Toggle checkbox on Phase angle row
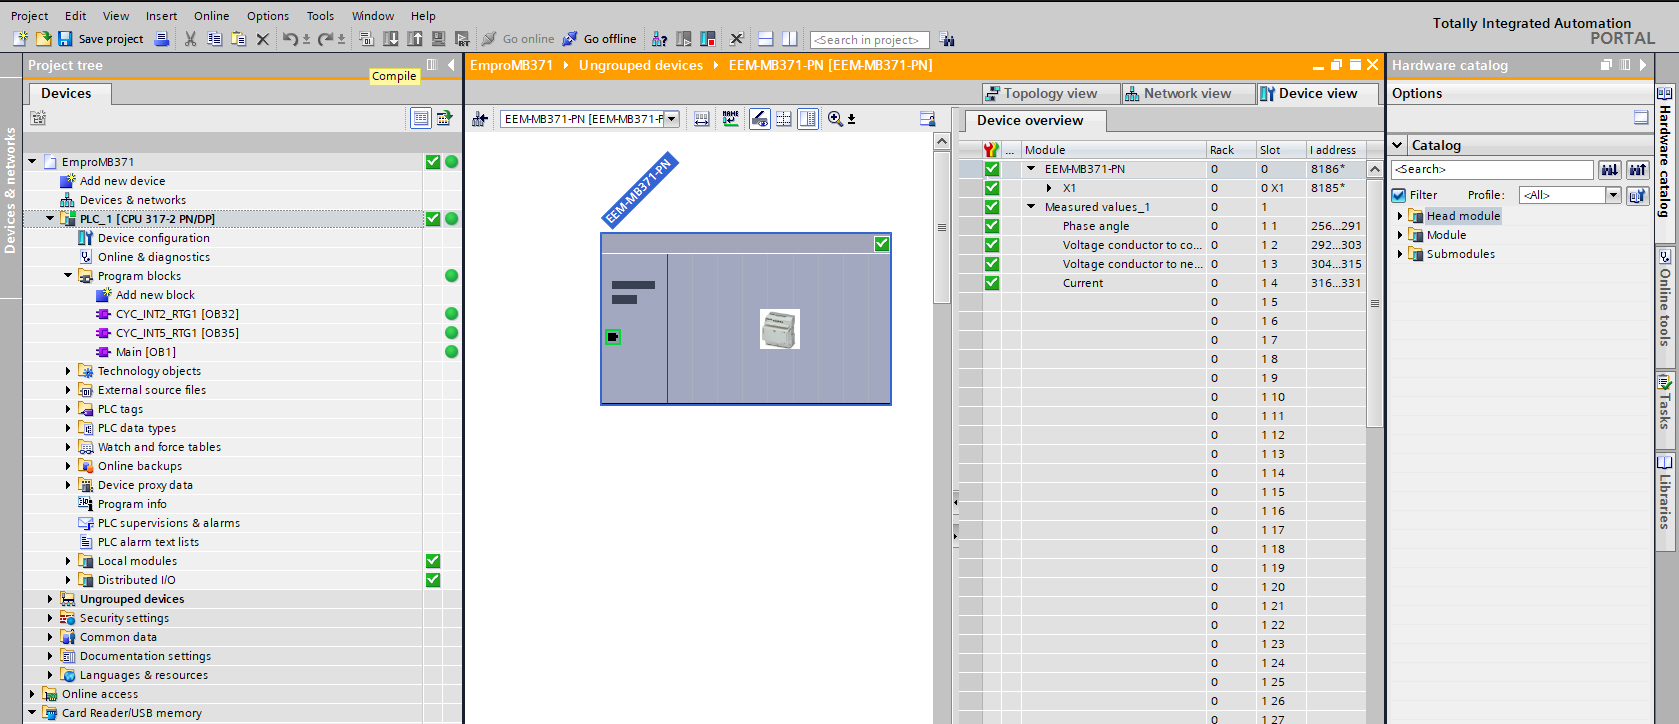1679x724 pixels. 992,226
